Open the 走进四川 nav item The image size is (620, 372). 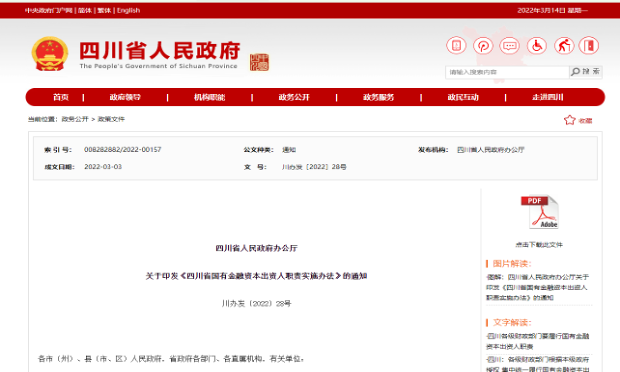coord(548,97)
